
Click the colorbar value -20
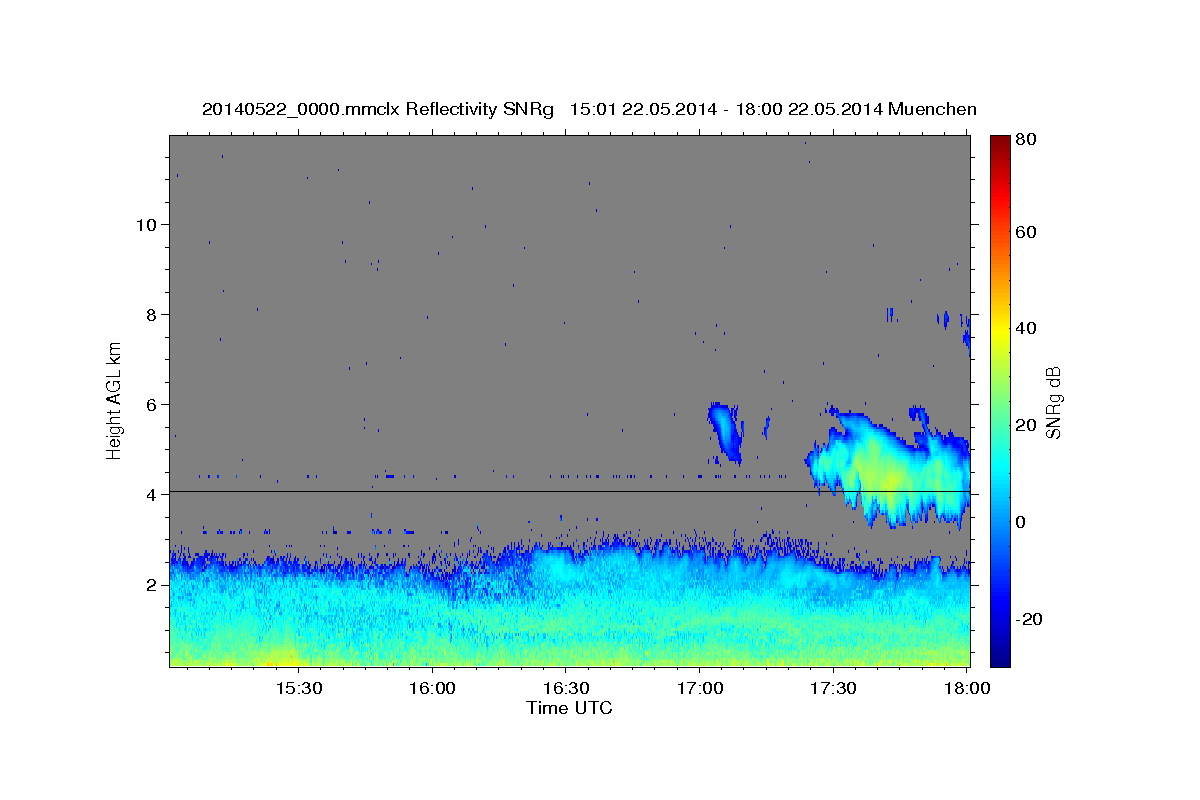pyautogui.click(x=1029, y=619)
